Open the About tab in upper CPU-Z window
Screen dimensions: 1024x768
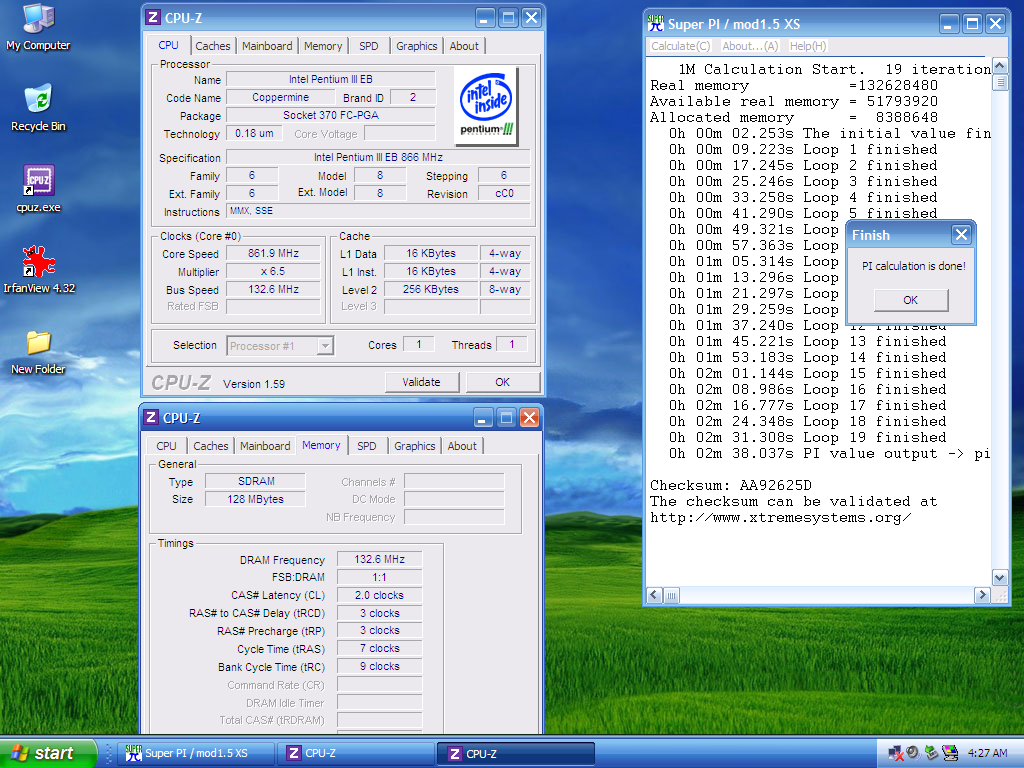pos(464,46)
